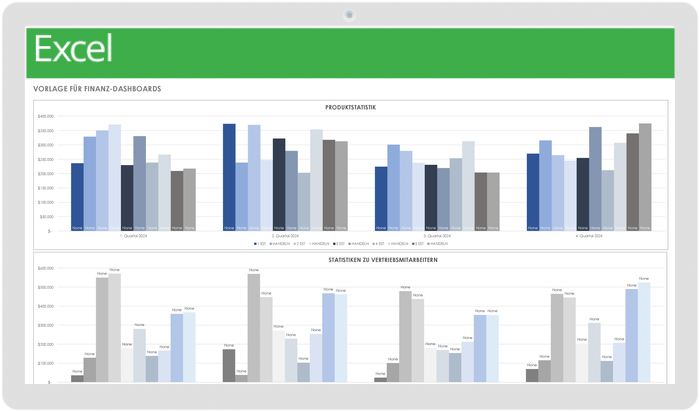Viewport: 700px width, 412px height.
Task: Select the dark blue first bar in 2. Quartal Produktstatistik
Action: pos(229,177)
